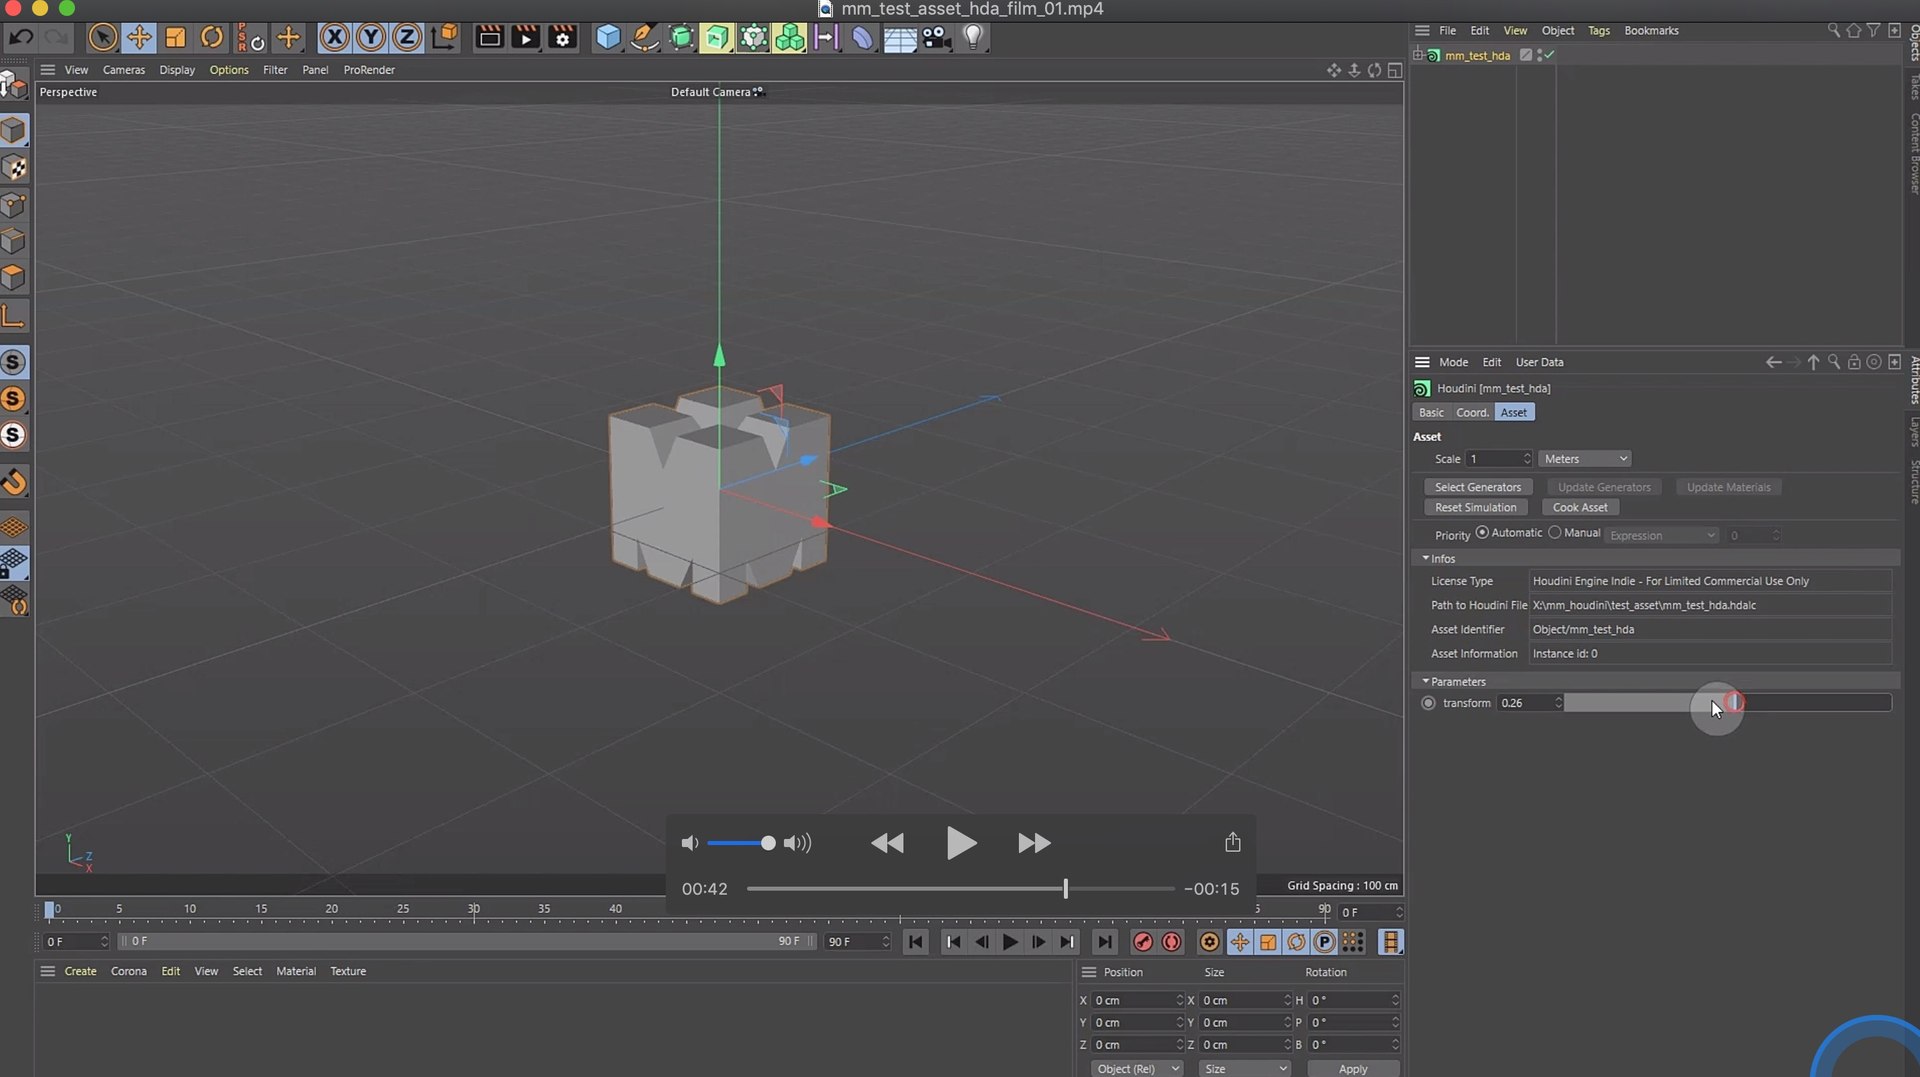
Task: Open Object Manager Tags menu
Action: click(1598, 31)
